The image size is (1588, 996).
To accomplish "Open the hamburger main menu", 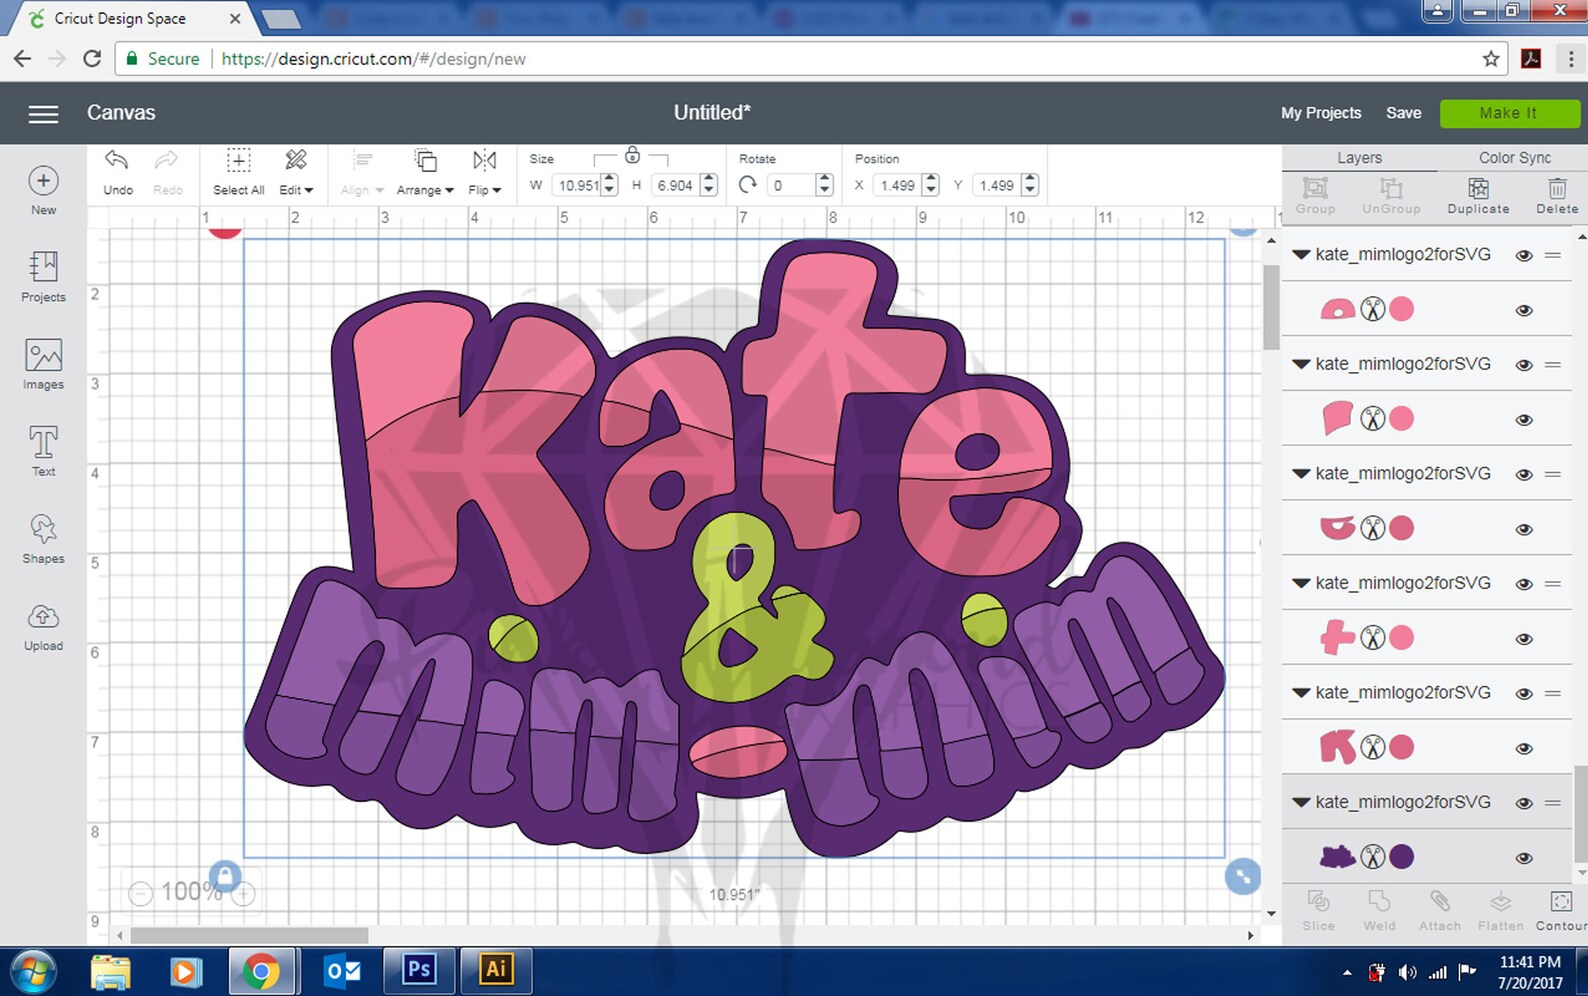I will pyautogui.click(x=43, y=114).
